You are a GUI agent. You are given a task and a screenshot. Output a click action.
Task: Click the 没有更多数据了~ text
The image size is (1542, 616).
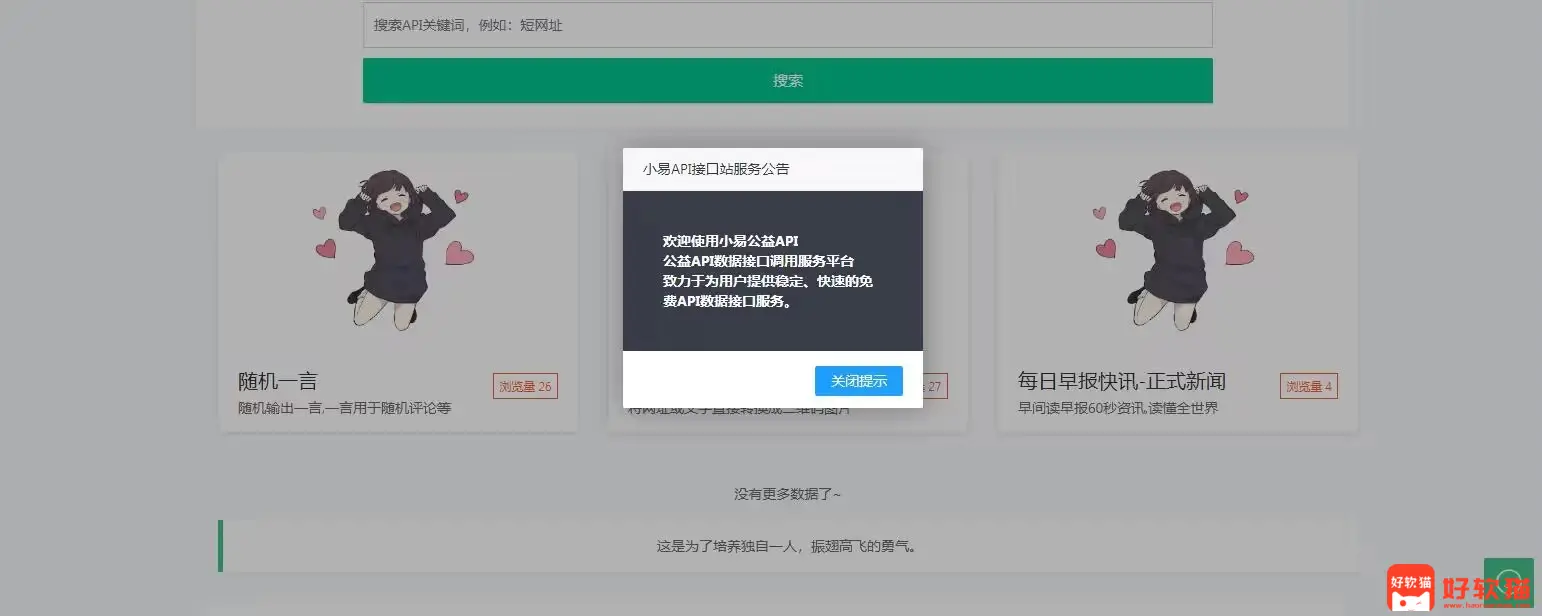pos(788,494)
